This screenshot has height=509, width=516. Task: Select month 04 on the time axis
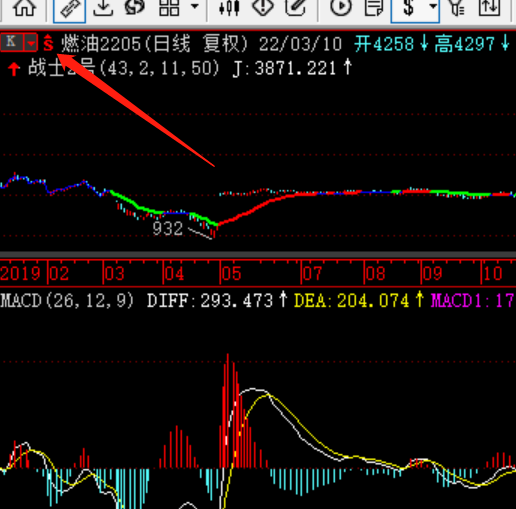click(175, 274)
